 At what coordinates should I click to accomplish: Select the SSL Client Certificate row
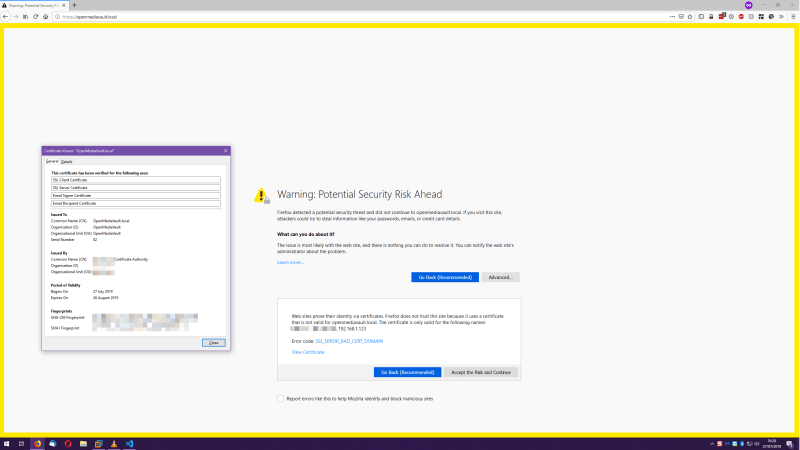pyautogui.click(x=136, y=180)
